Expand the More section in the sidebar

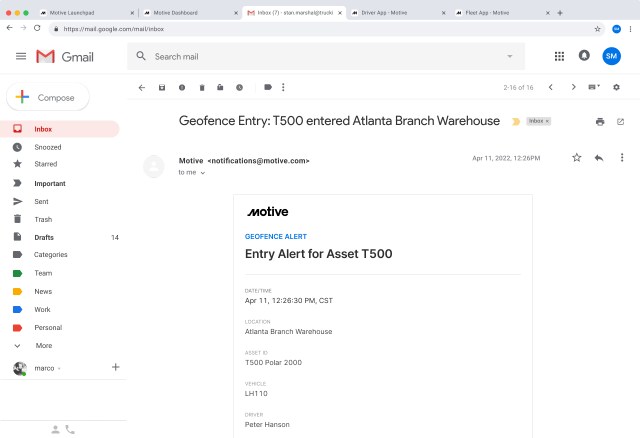tap(43, 345)
